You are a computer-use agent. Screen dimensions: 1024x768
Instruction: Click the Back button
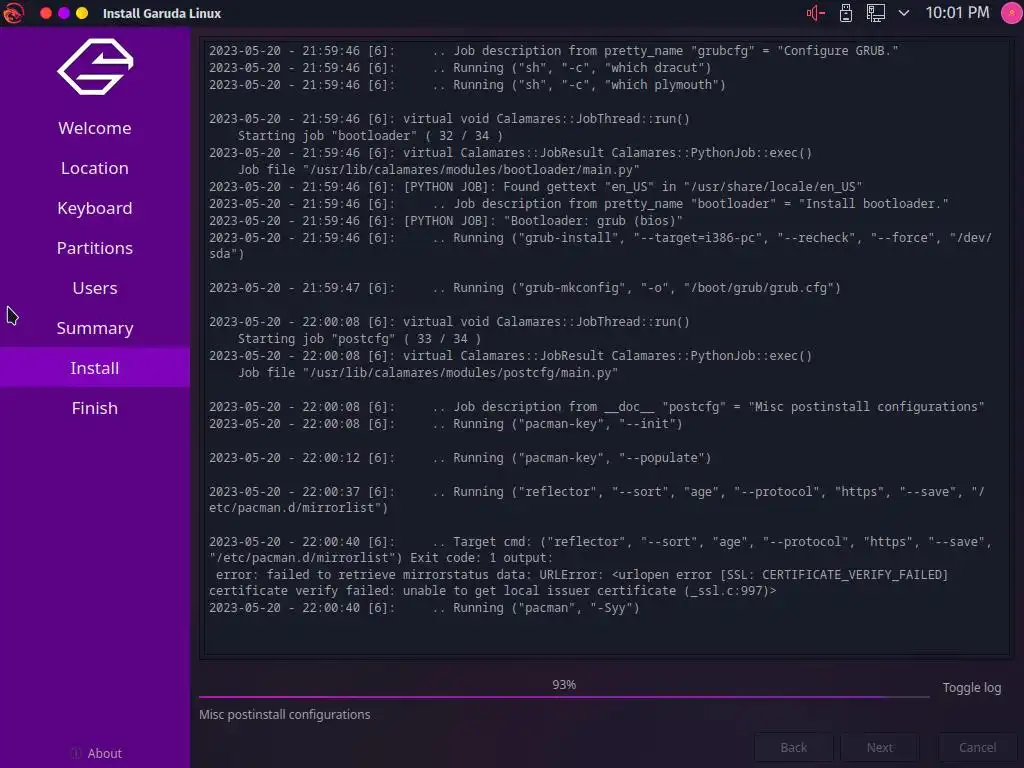coord(793,747)
